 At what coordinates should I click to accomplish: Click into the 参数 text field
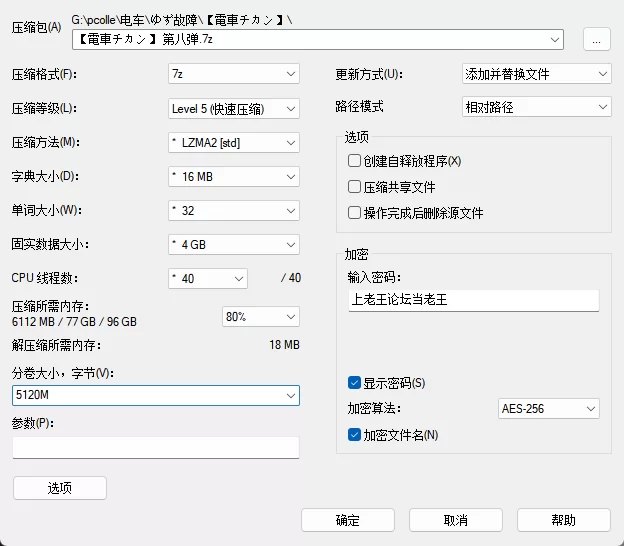pos(156,447)
